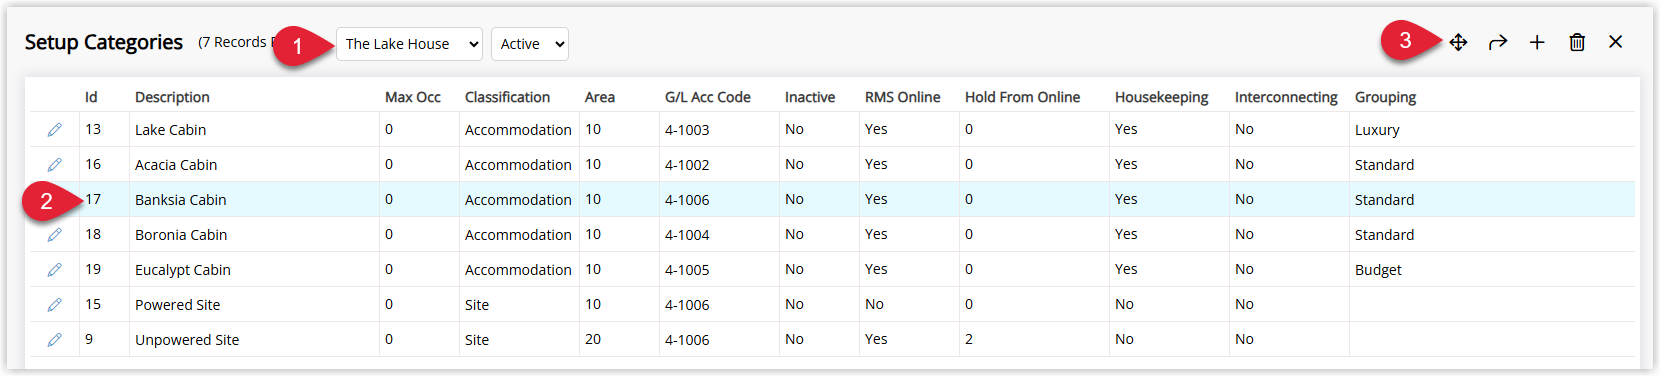Image resolution: width=1661 pixels, height=377 pixels.
Task: Add a new category with the plus icon
Action: tap(1537, 42)
